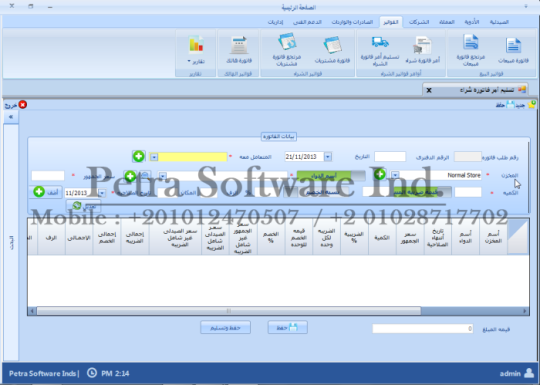Expand the Normal Store warehouse dropdown
The width and height of the screenshot is (540, 385).
click(x=395, y=175)
